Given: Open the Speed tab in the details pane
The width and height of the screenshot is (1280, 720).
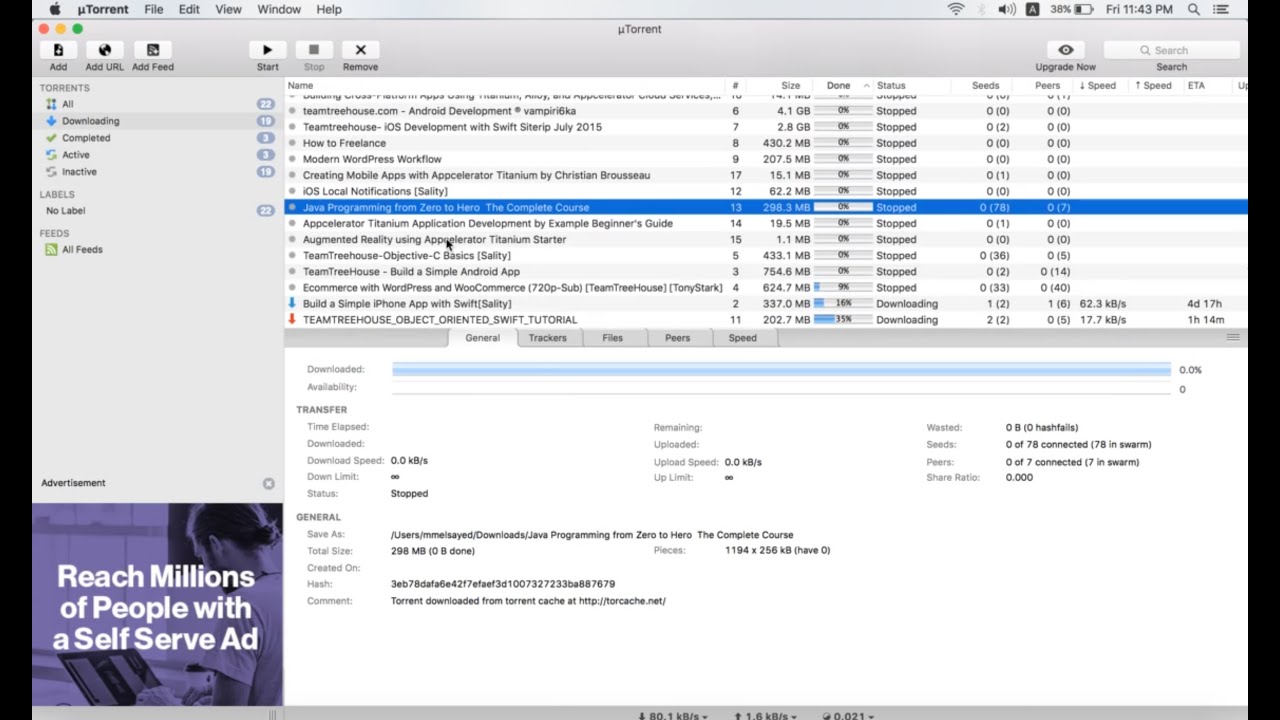Looking at the screenshot, I should 742,338.
